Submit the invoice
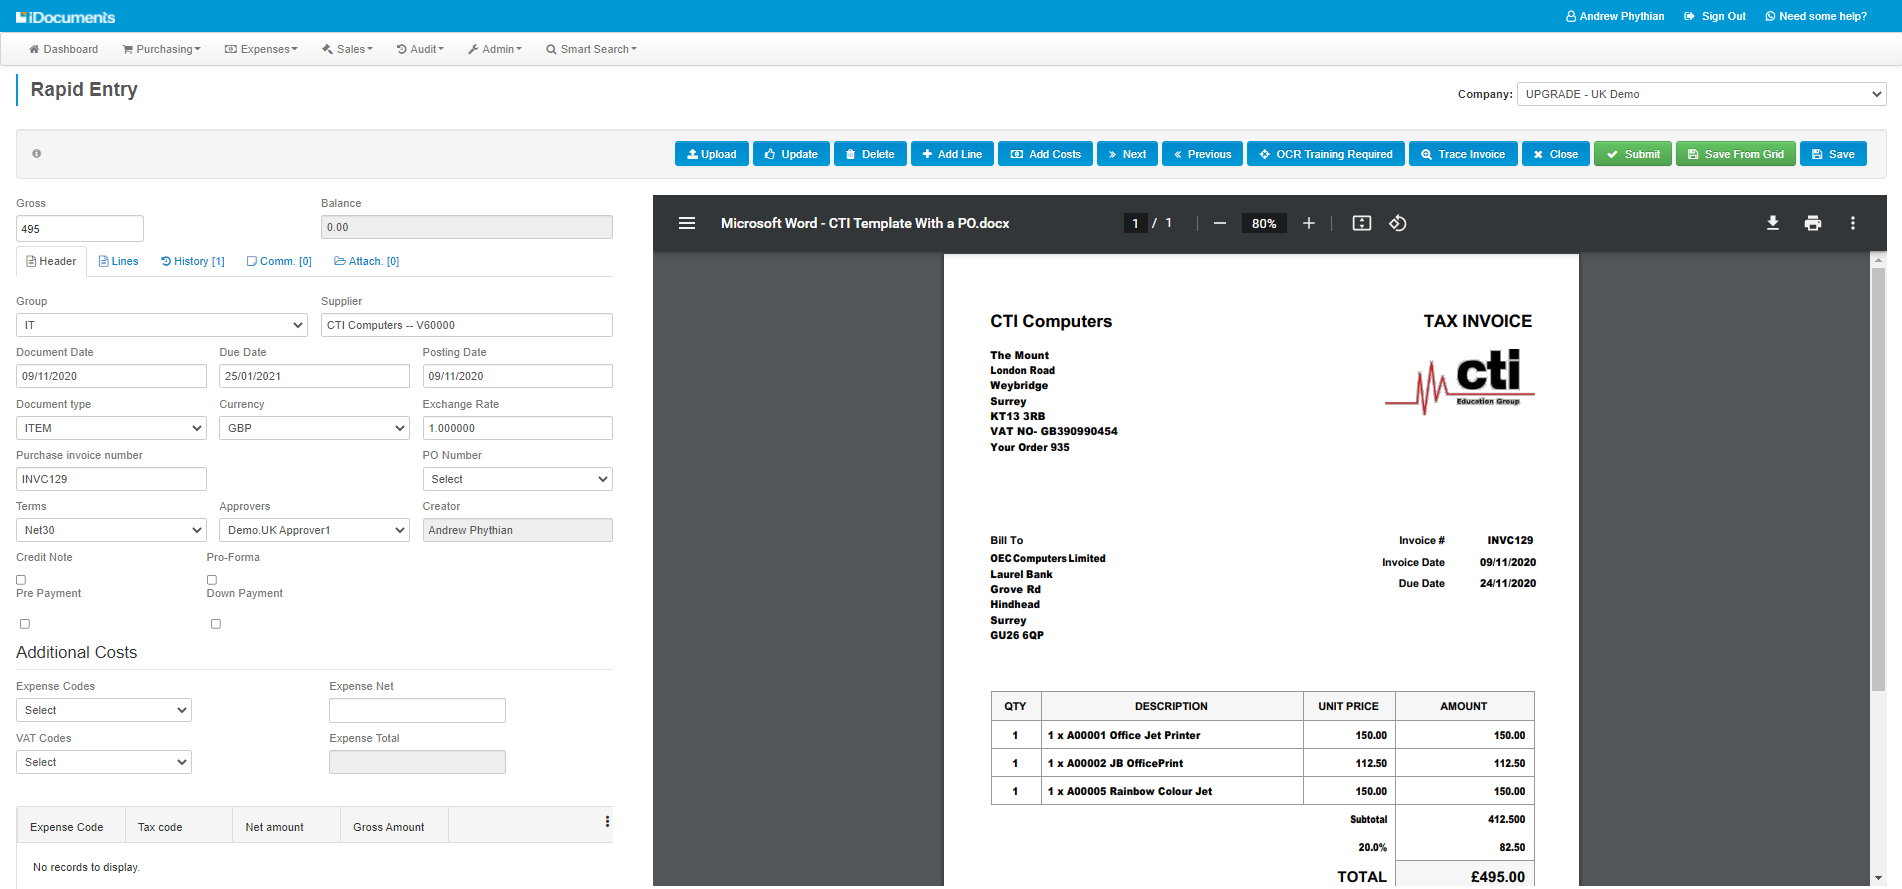This screenshot has height=889, width=1902. [1633, 154]
